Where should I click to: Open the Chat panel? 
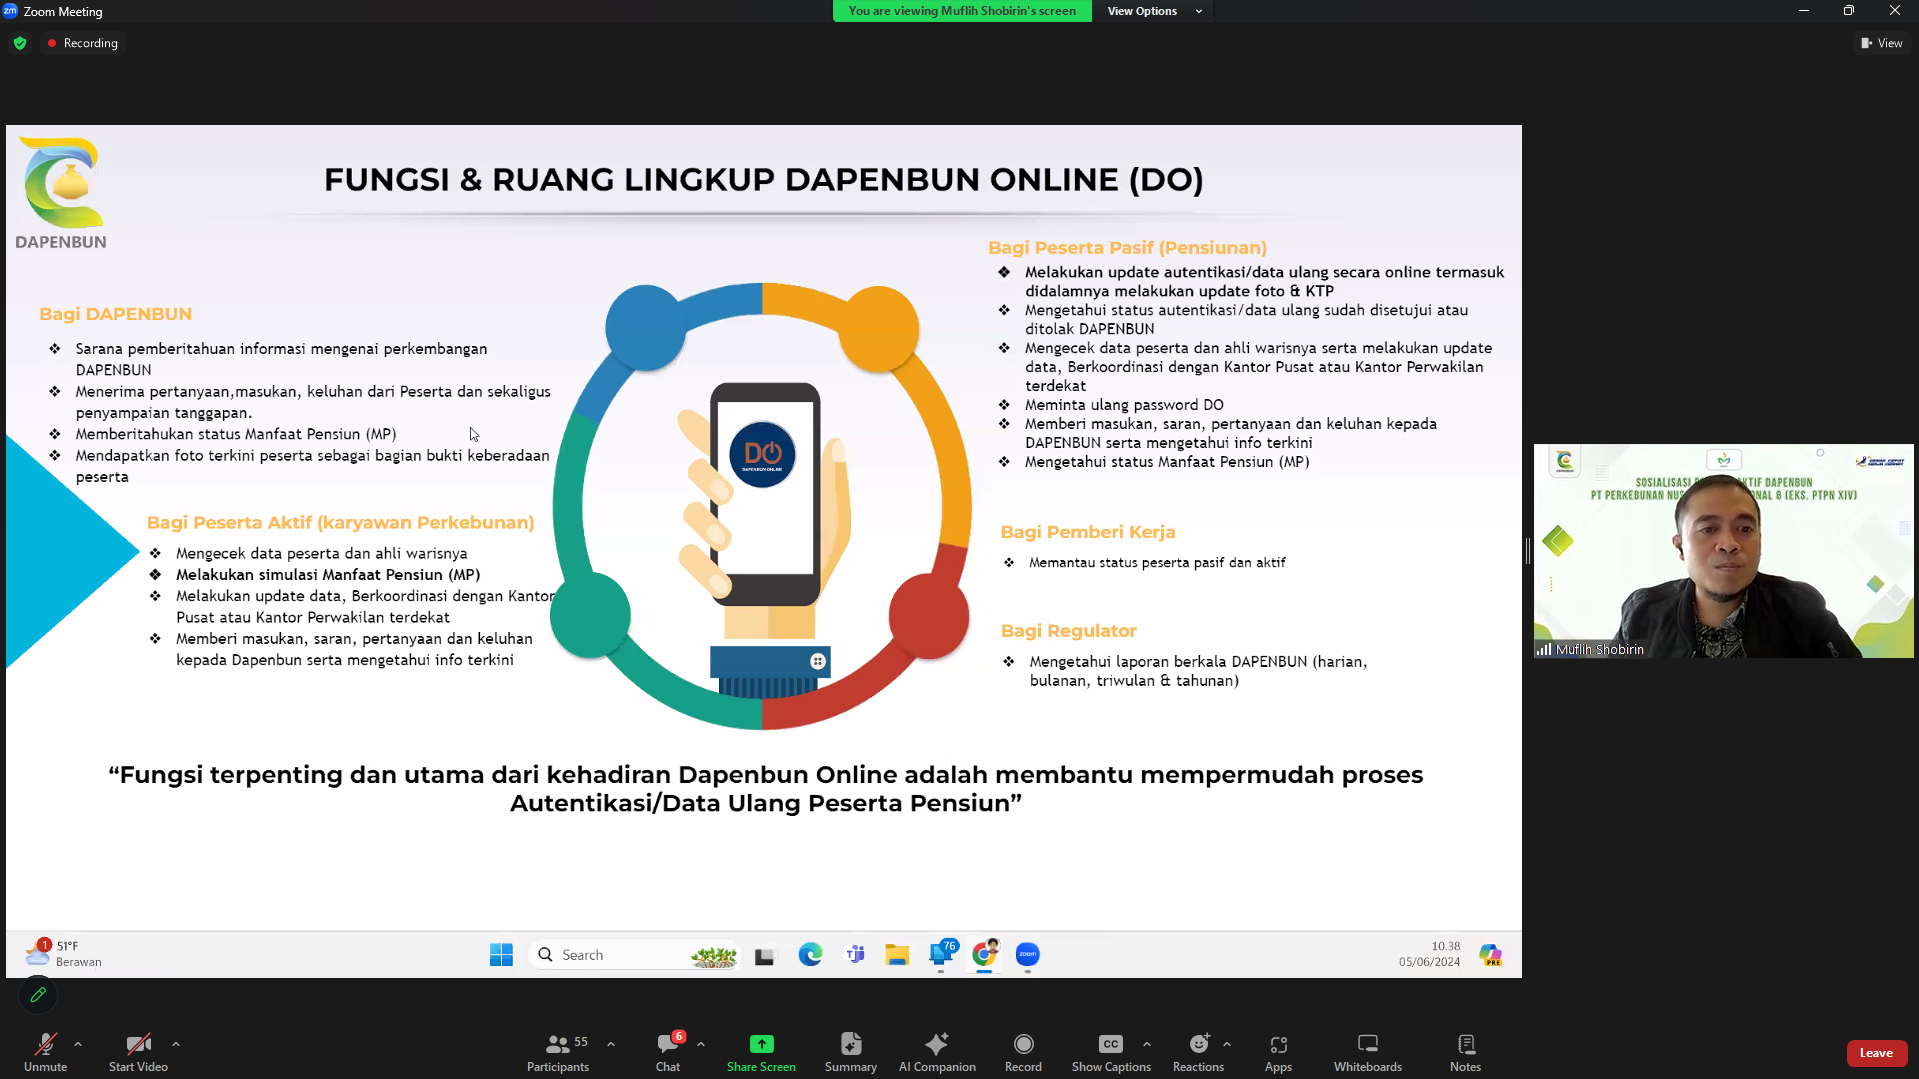tap(668, 1052)
